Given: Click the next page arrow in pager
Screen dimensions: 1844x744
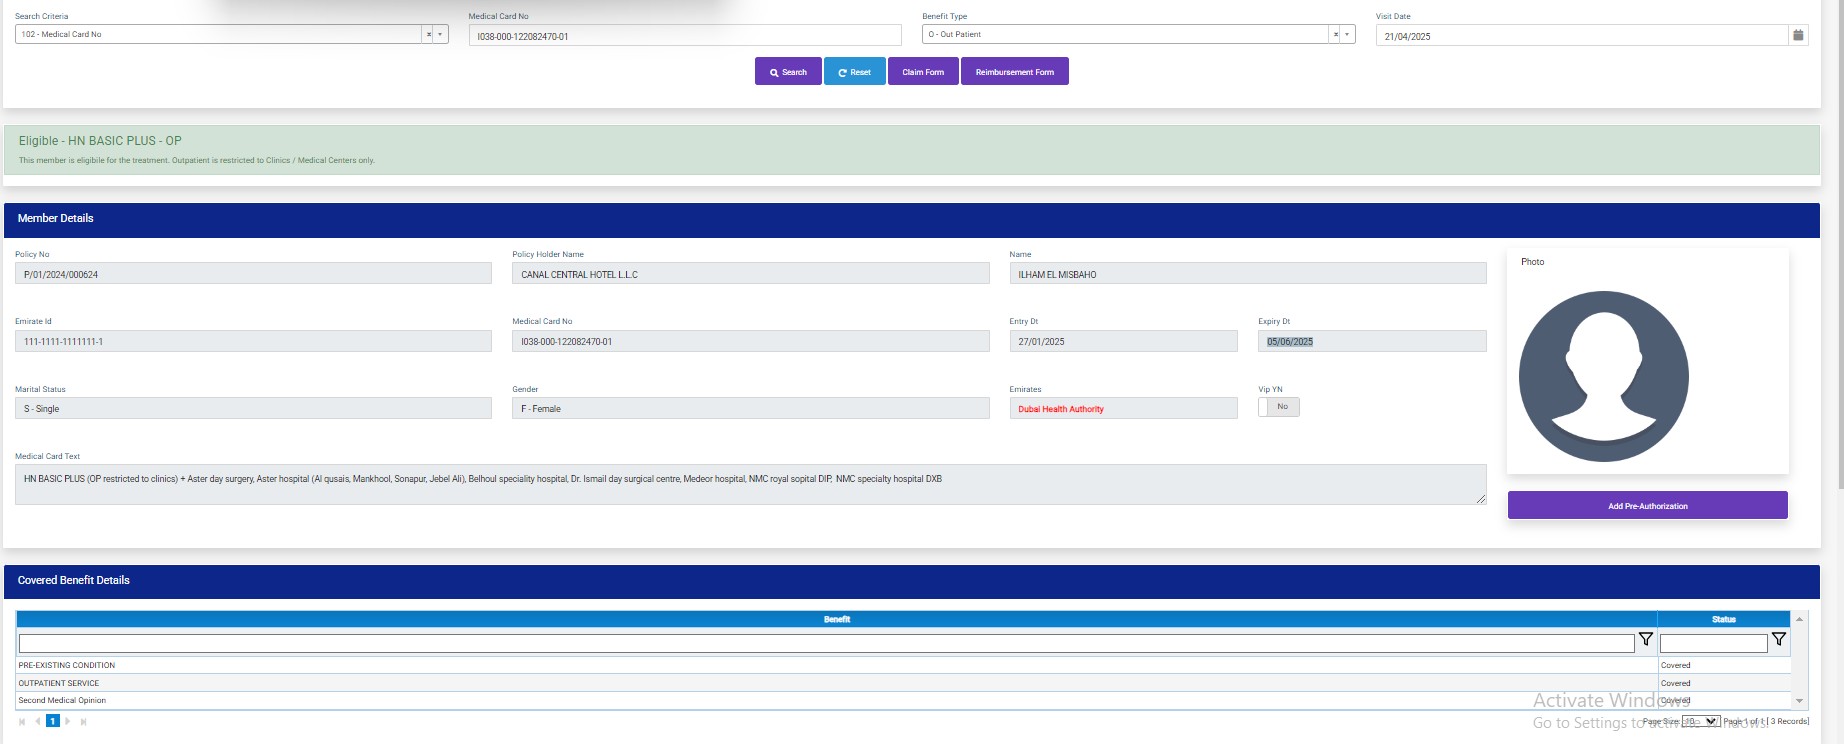Looking at the screenshot, I should point(68,721).
